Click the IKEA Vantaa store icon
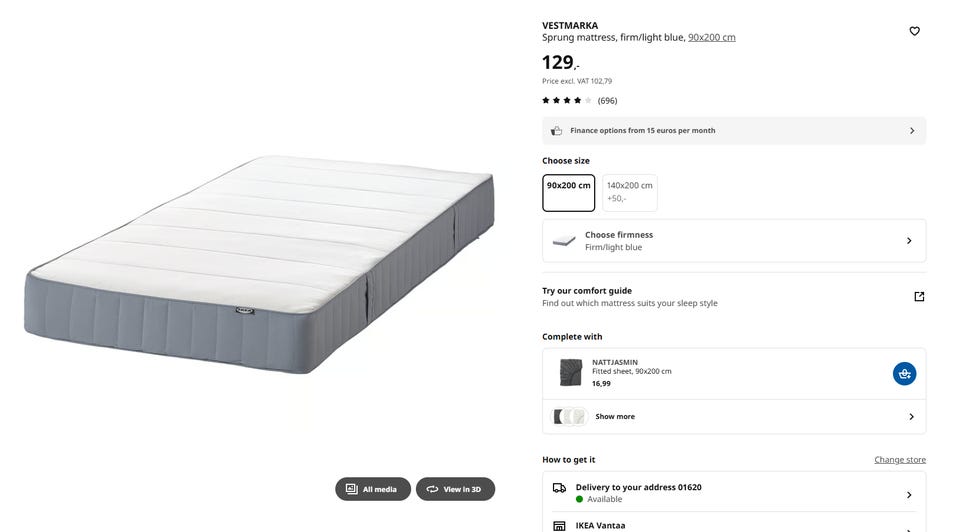Image resolution: width=960 pixels, height=532 pixels. 559,526
